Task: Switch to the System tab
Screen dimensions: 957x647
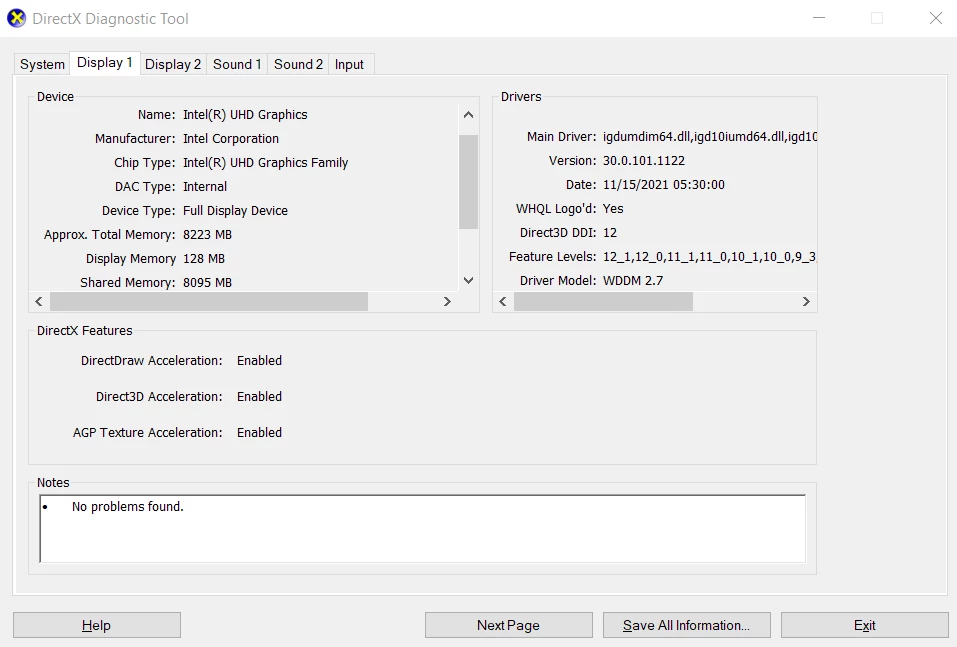Action: [42, 64]
